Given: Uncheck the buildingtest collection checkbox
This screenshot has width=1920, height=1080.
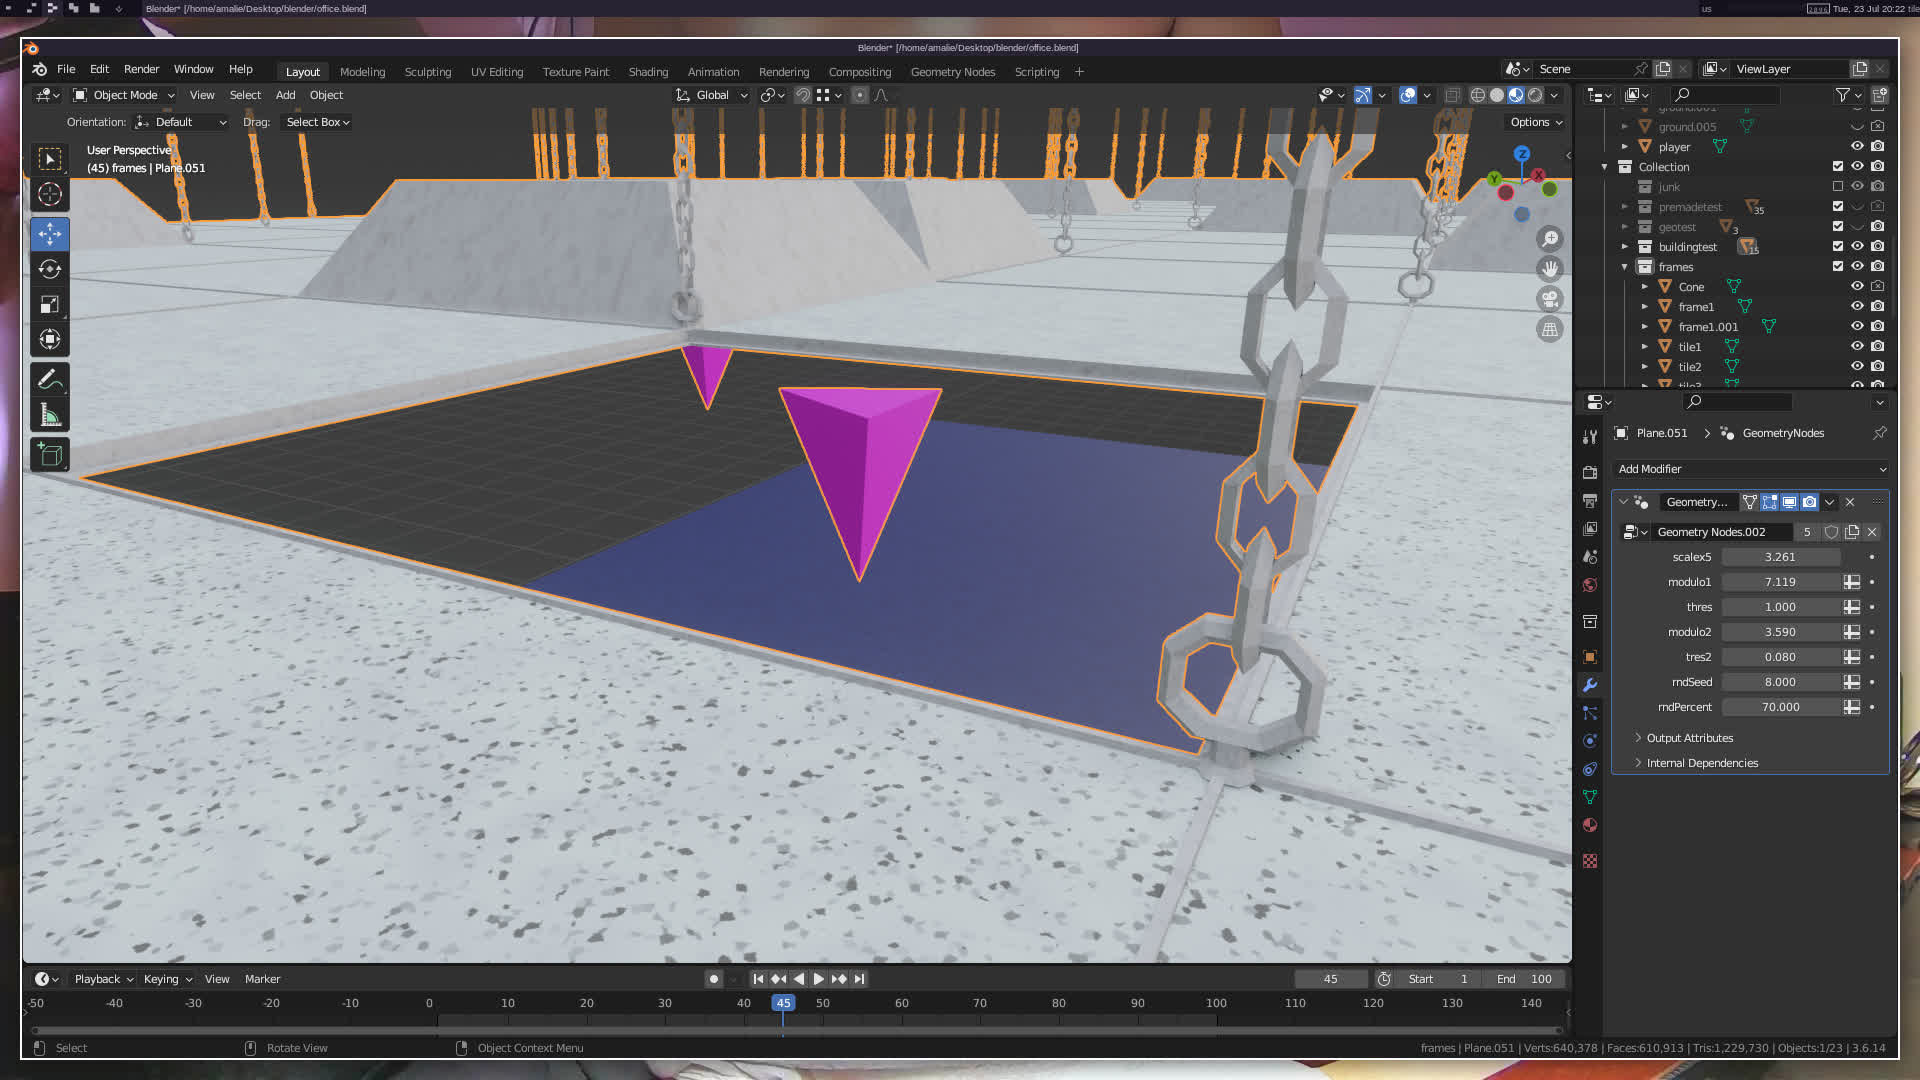Looking at the screenshot, I should (x=1837, y=247).
